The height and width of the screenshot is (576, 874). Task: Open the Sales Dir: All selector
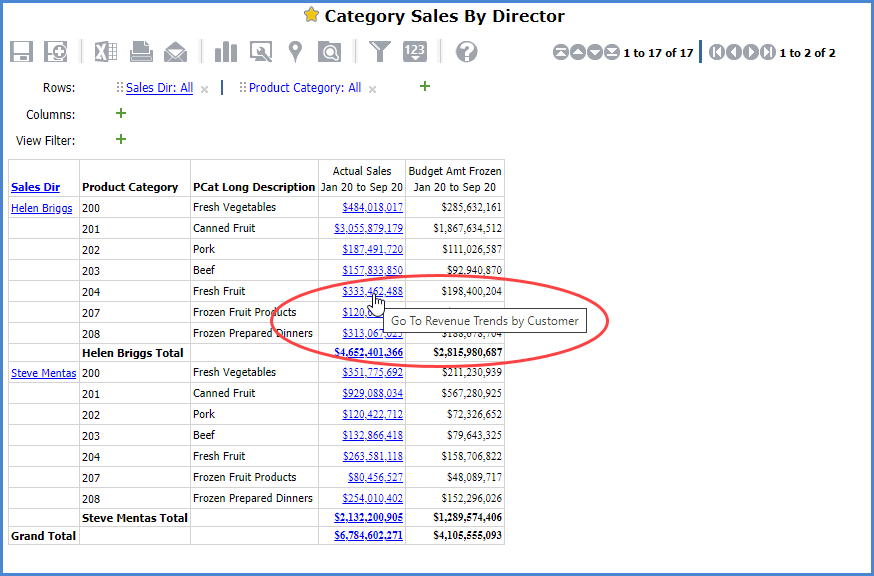(159, 88)
